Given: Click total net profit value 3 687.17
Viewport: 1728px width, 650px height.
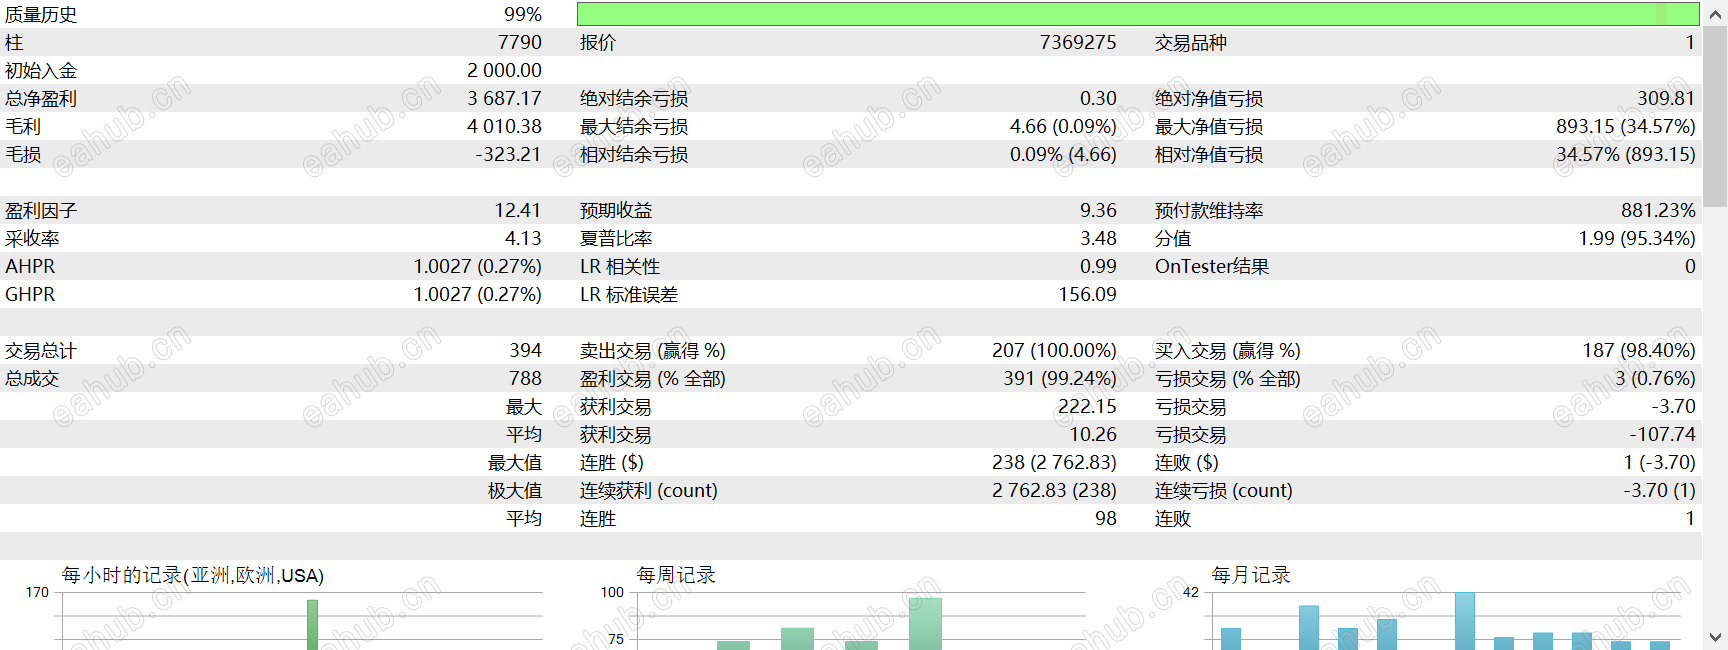Looking at the screenshot, I should click(x=504, y=98).
